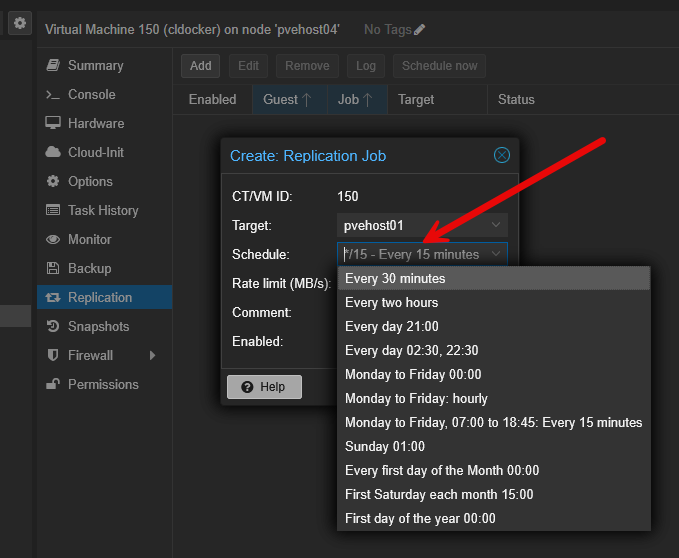Click the Replication arrows icon
Viewport: 679px width, 558px height.
tap(53, 297)
